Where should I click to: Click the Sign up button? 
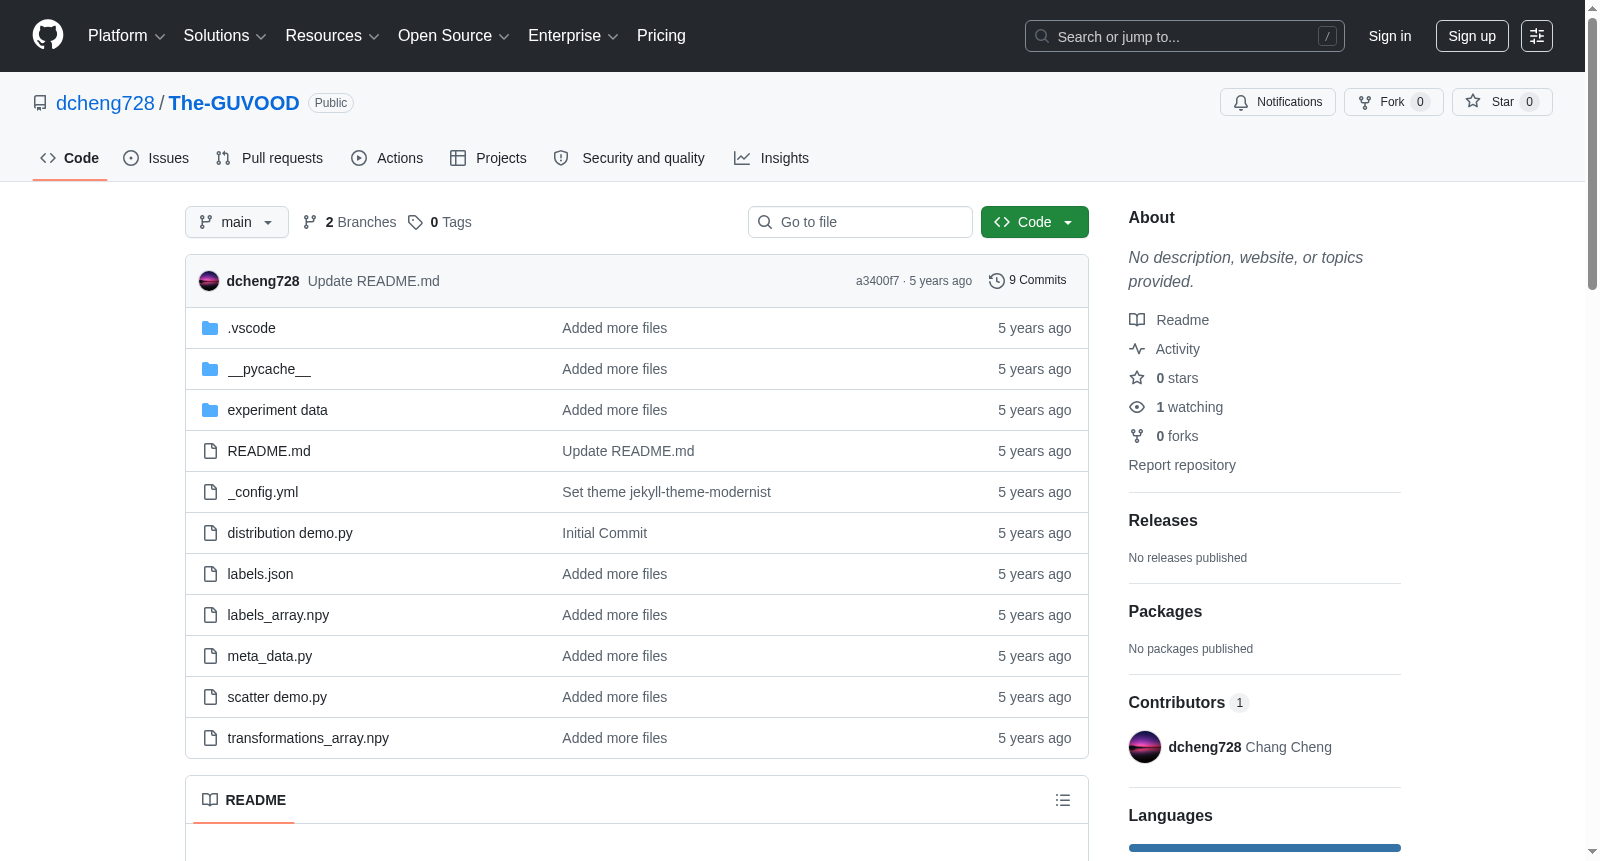[1472, 36]
